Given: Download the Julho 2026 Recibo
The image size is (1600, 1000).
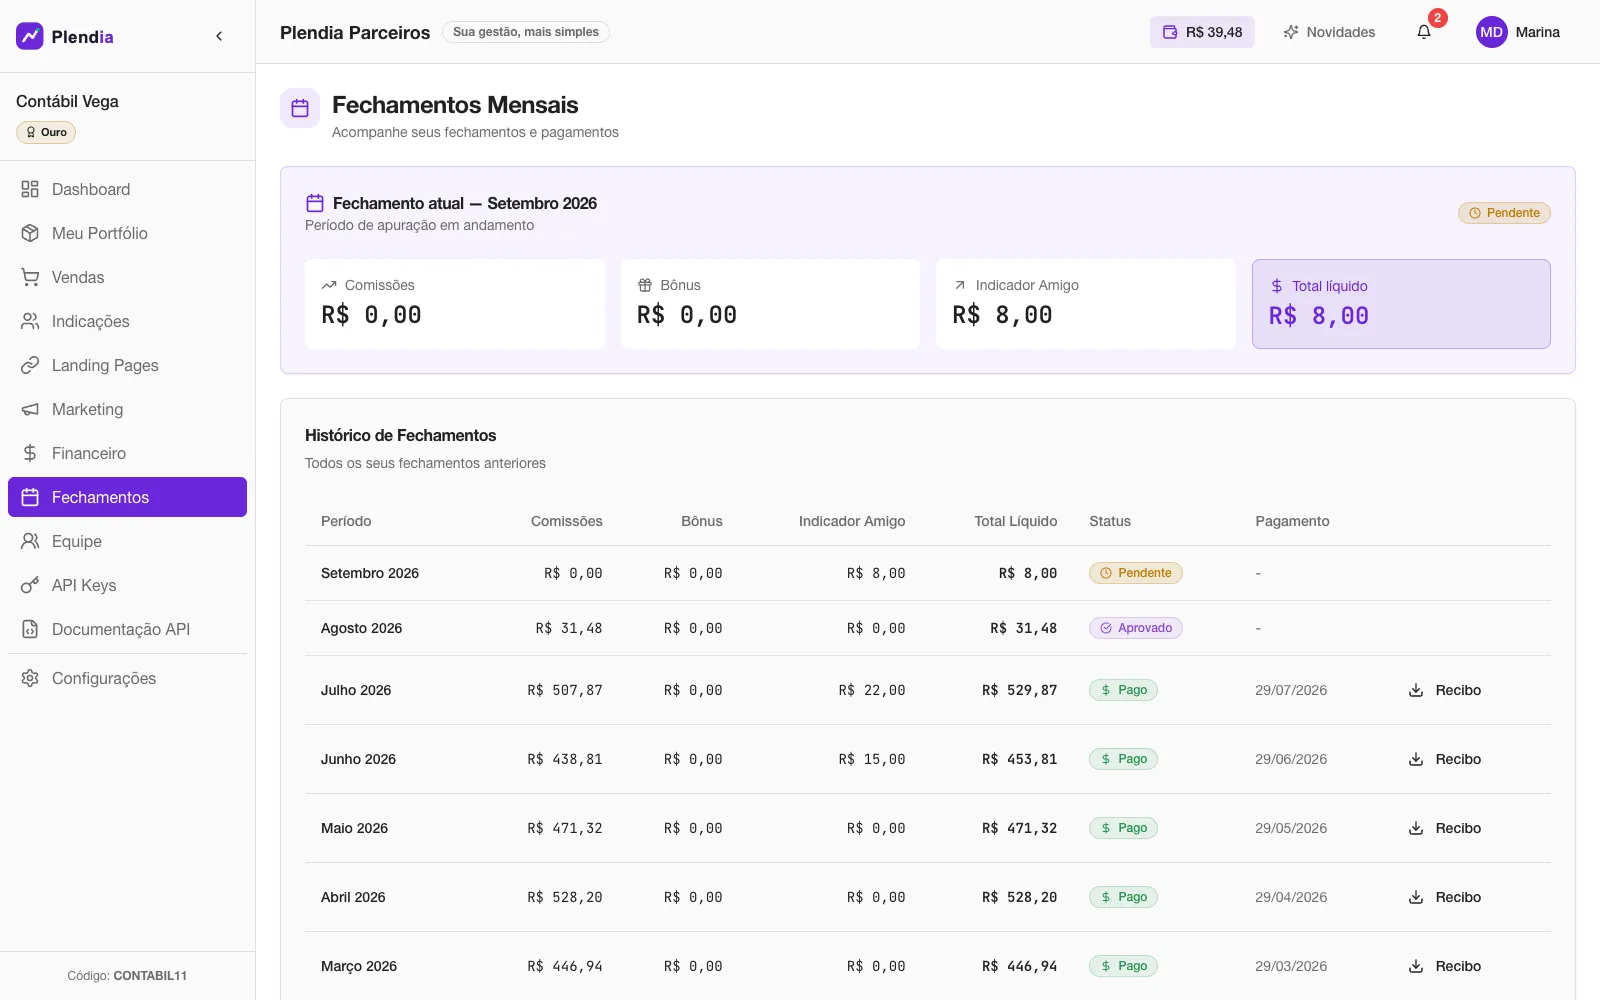Looking at the screenshot, I should (1445, 690).
